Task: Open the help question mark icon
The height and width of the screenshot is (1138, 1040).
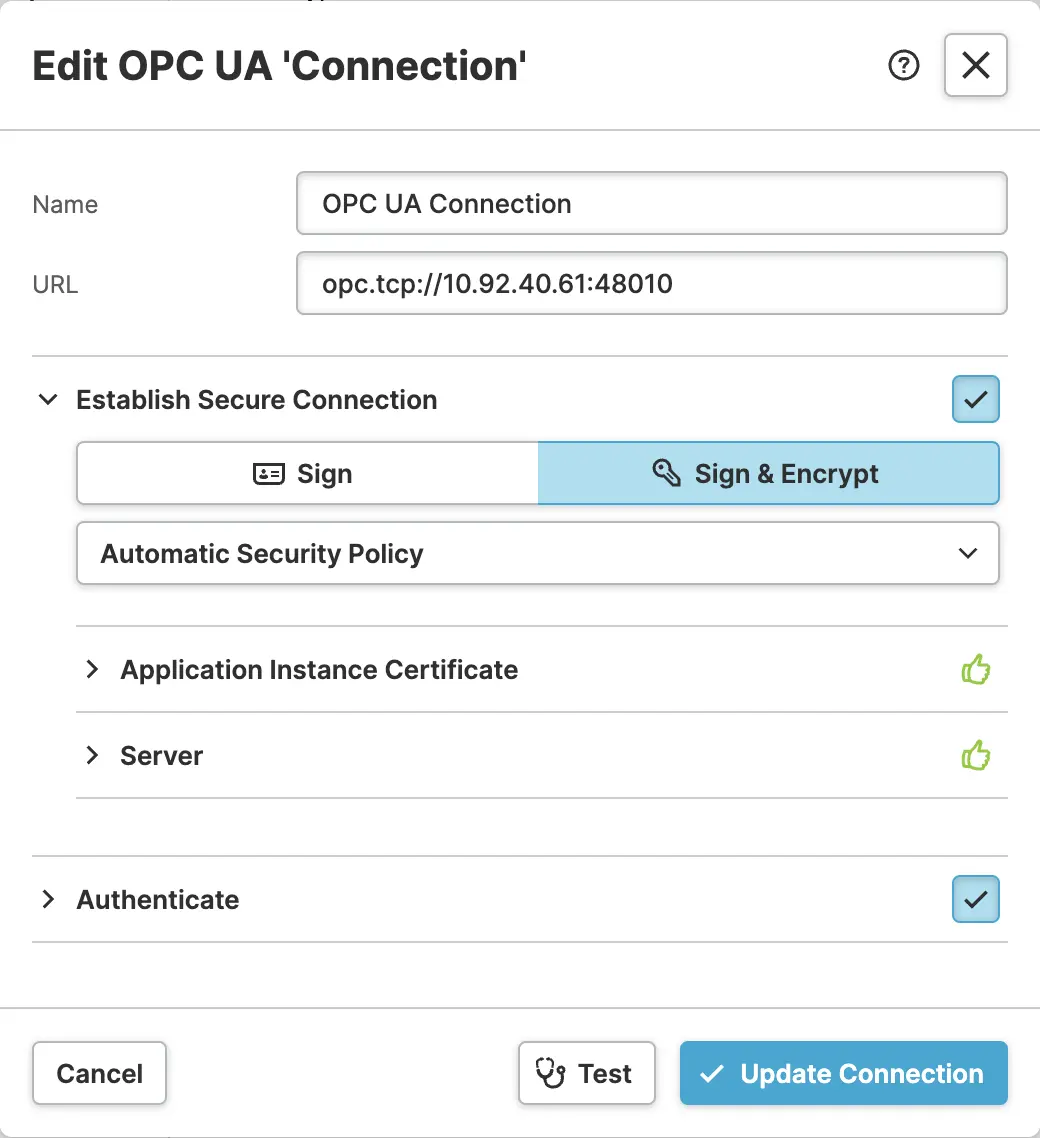Action: [x=903, y=66]
